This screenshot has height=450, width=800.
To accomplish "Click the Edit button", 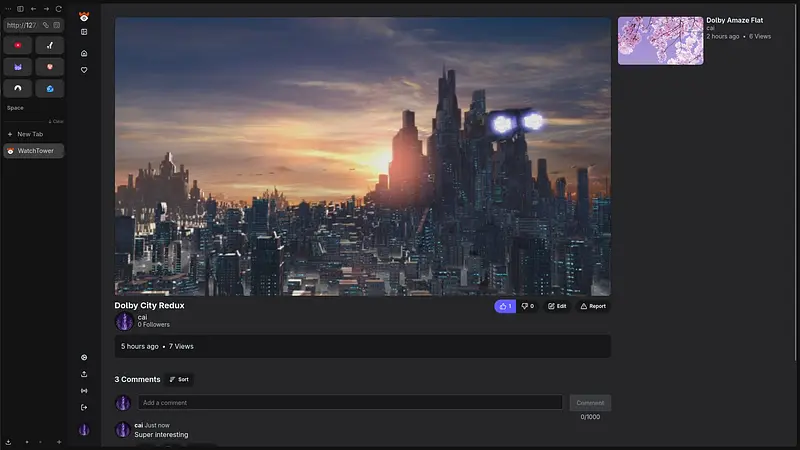I will point(557,306).
